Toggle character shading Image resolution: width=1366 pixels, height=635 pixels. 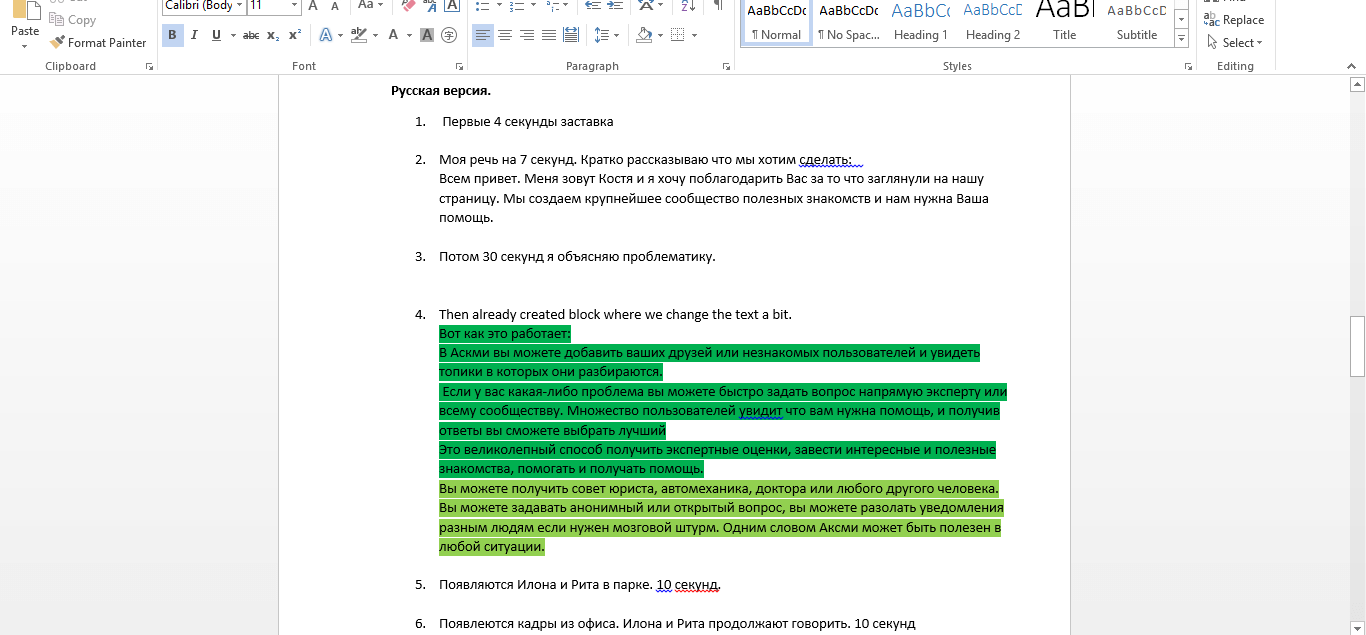click(427, 35)
